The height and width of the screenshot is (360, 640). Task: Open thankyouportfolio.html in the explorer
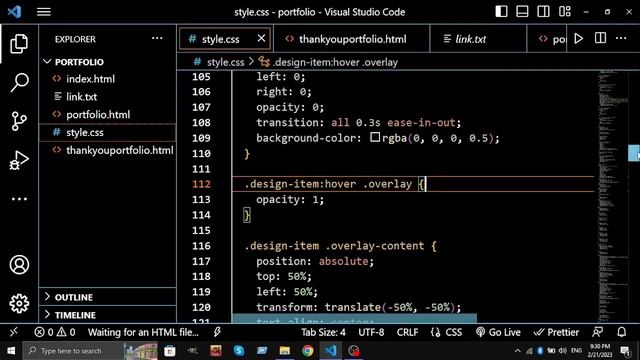pyautogui.click(x=108, y=150)
